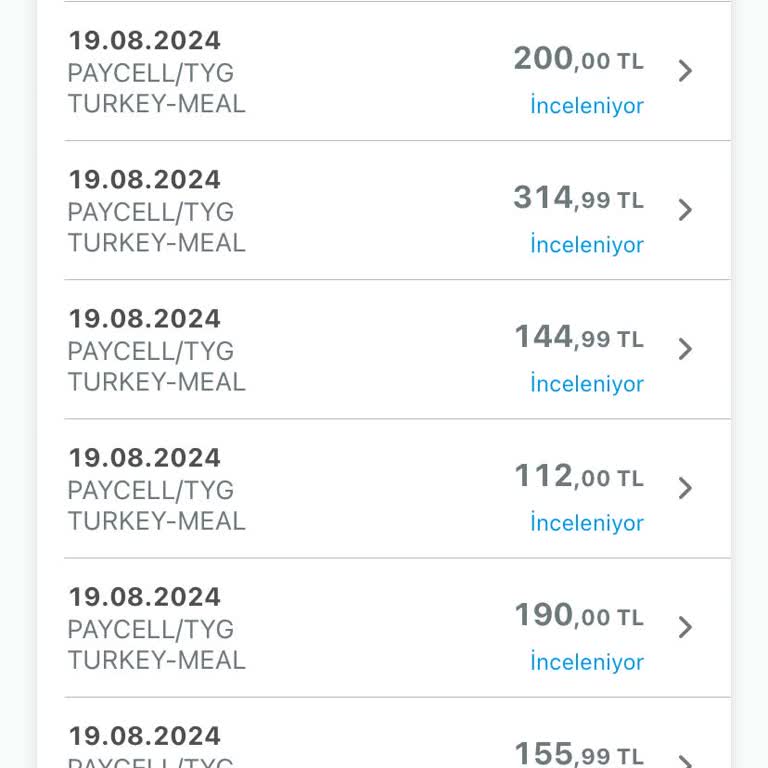768x768 pixels.
Task: Click İnceleniyor status under 200,00 TL
Action: click(587, 106)
